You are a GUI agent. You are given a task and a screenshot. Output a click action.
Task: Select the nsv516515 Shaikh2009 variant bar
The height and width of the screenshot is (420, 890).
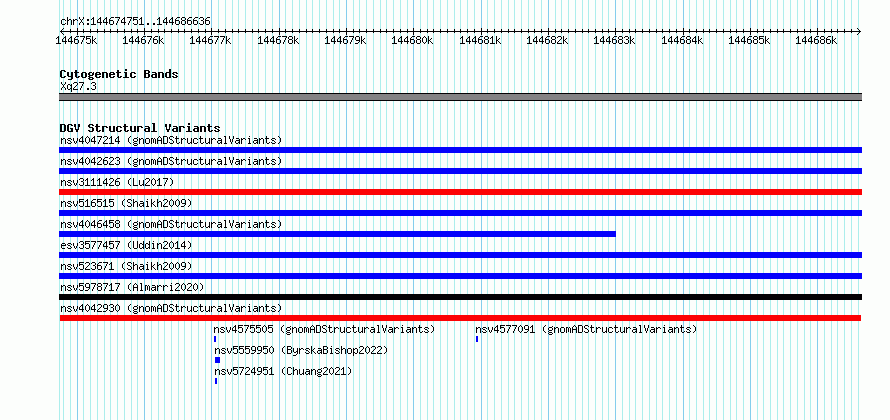(460, 213)
